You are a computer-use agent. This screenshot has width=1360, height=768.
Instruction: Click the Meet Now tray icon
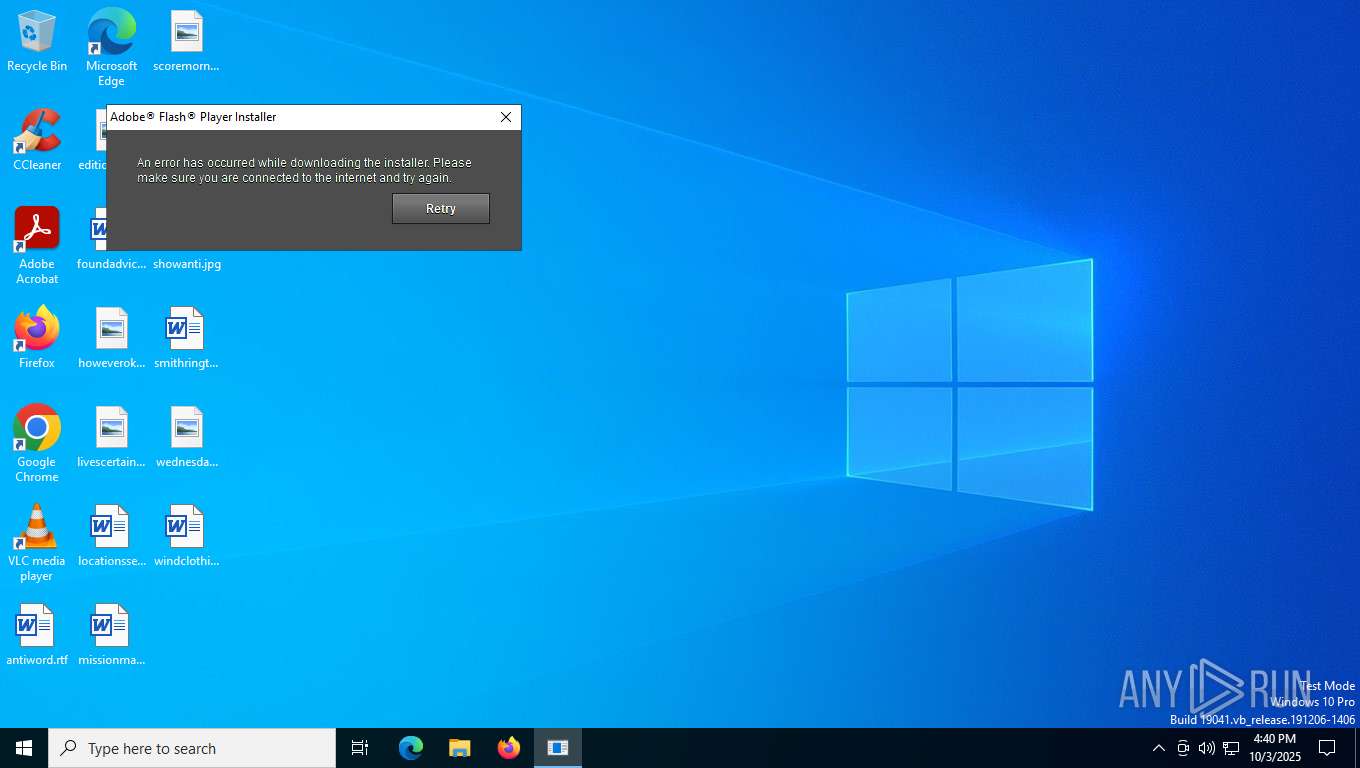pyautogui.click(x=1183, y=748)
